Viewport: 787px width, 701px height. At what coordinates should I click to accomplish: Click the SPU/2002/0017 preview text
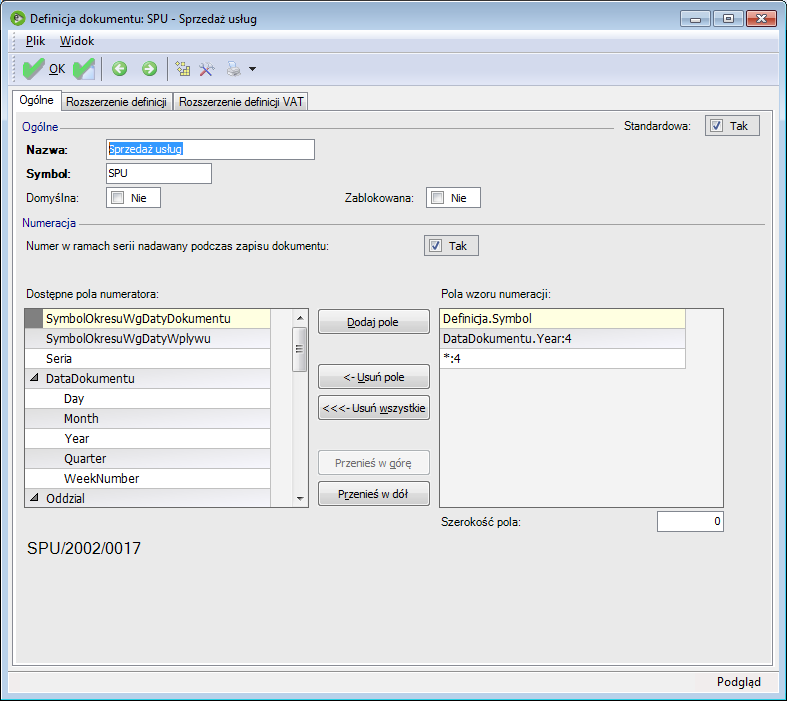click(84, 548)
